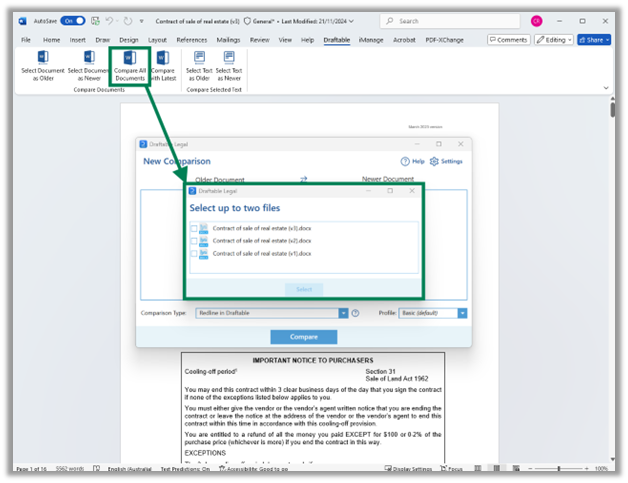Click the document vertical scrollbar thumb
This screenshot has width=628, height=483.
tap(612, 109)
